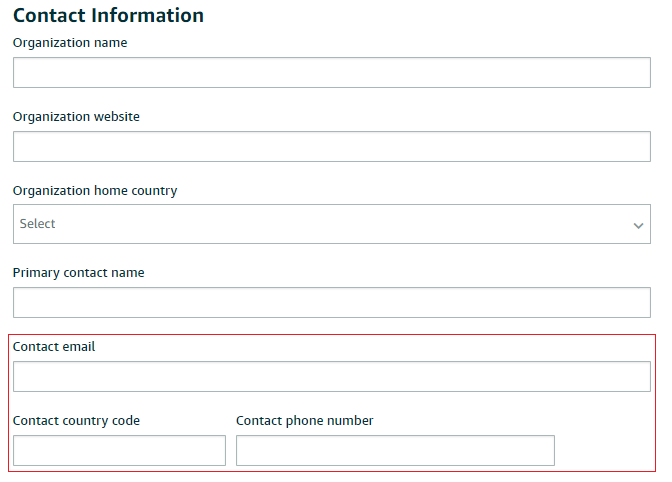
Task: Click the word 'Information' in the title
Action: click(x=147, y=15)
